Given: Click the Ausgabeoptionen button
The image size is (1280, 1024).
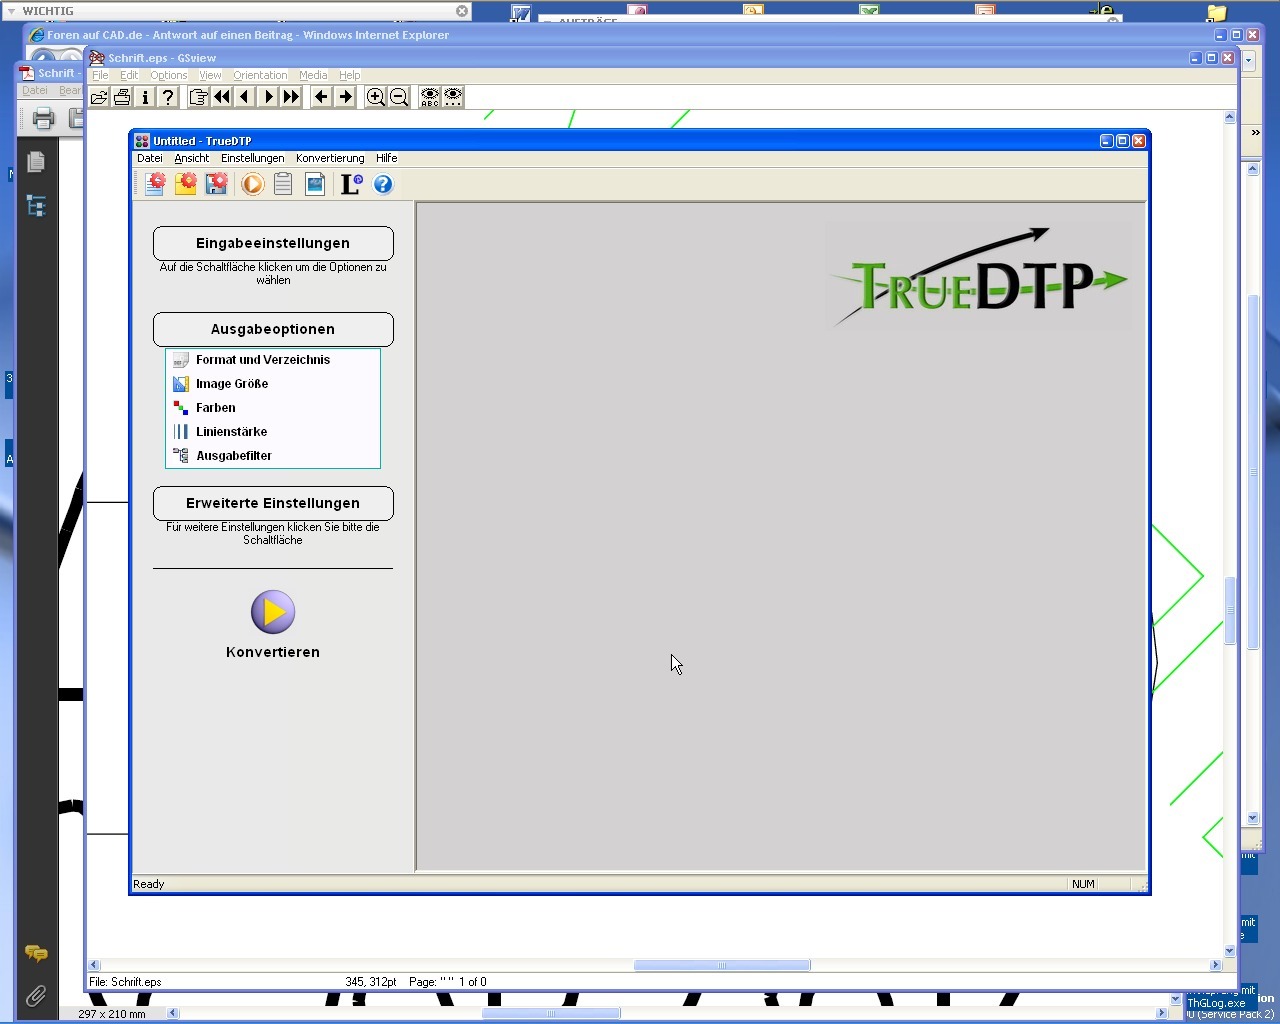Looking at the screenshot, I should [x=273, y=329].
